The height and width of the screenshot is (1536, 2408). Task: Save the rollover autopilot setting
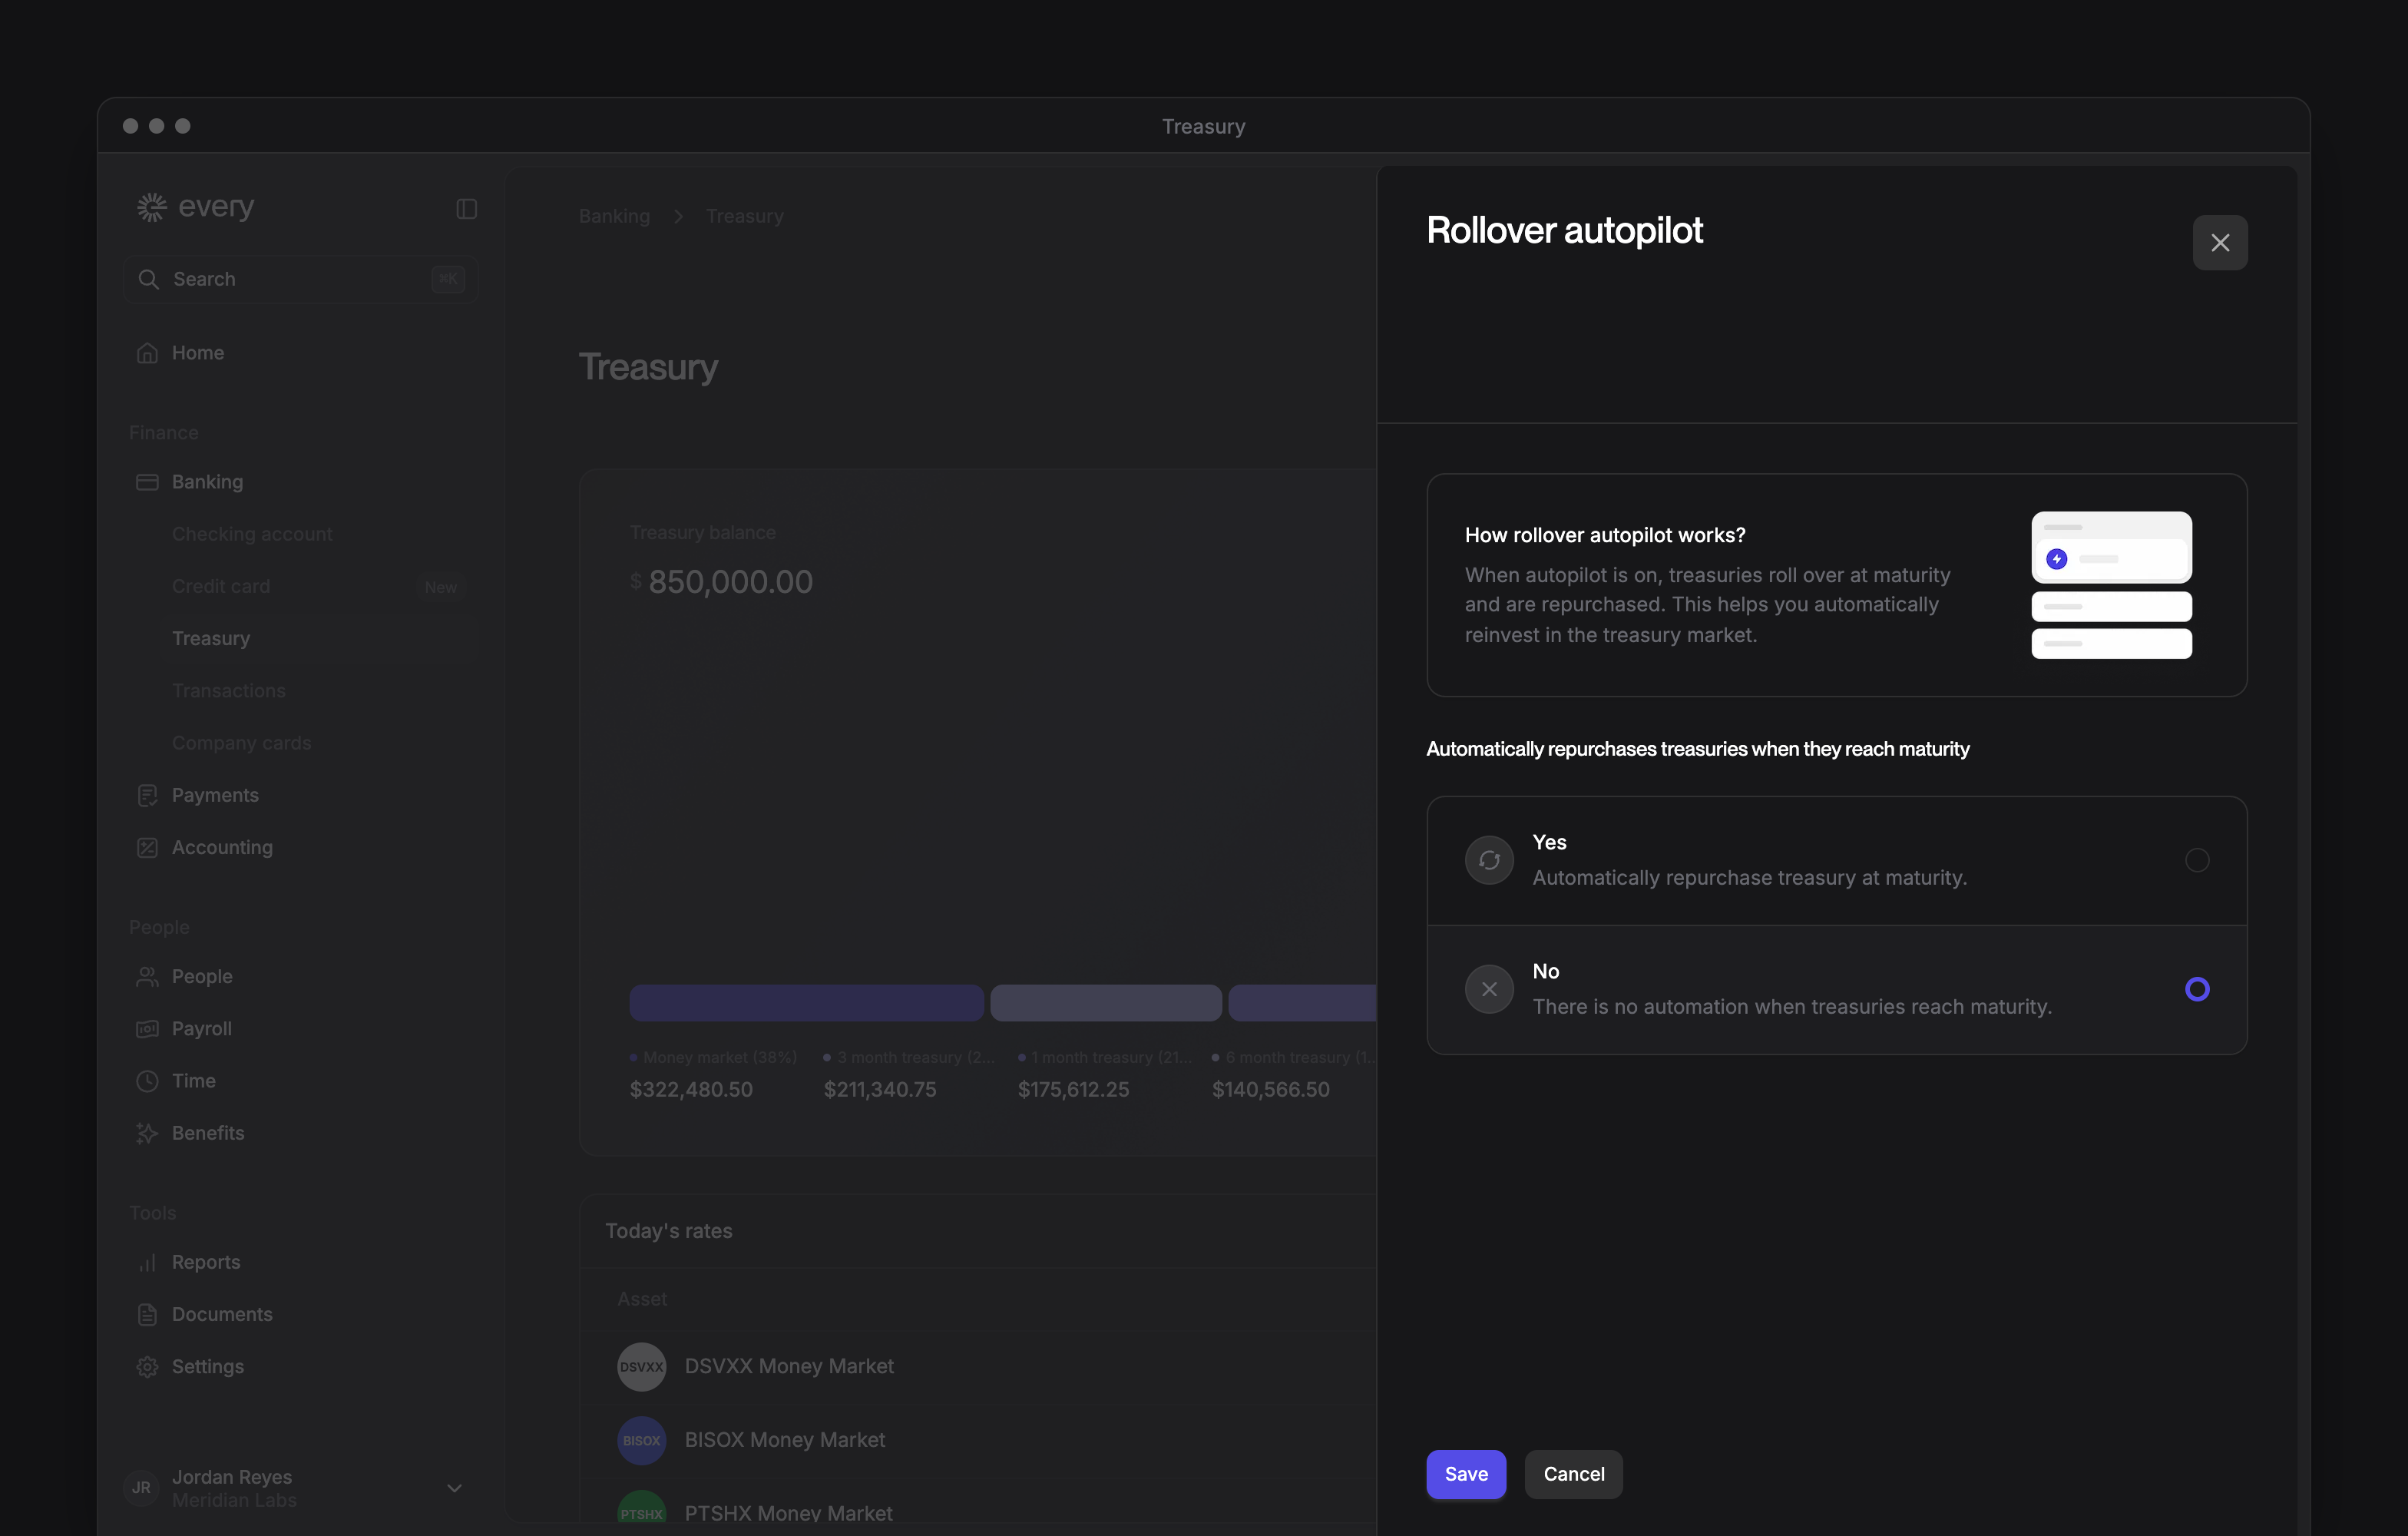click(1466, 1474)
